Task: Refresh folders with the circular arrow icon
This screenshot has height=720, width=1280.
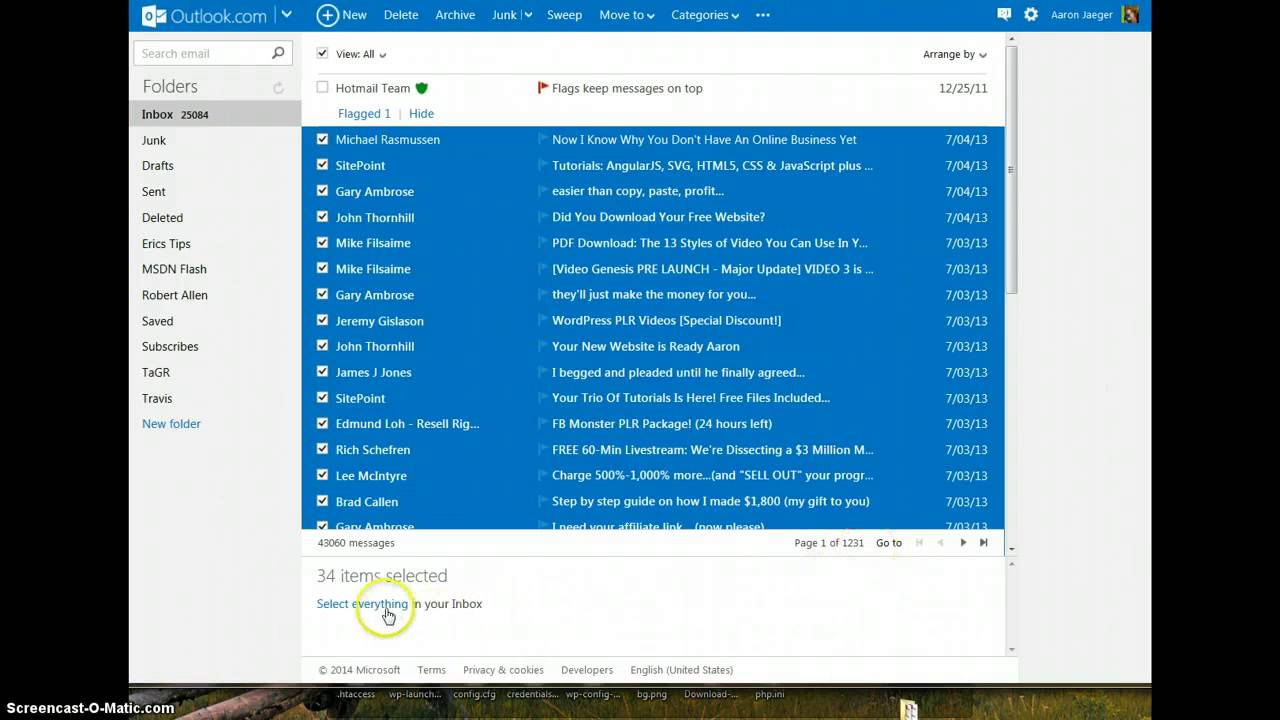Action: 278,88
